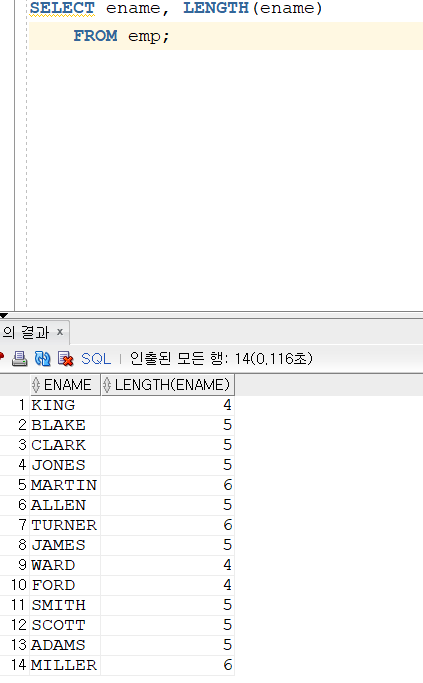Image resolution: width=423 pixels, height=683 pixels.
Task: Select the JONES cell
Action: (65, 465)
